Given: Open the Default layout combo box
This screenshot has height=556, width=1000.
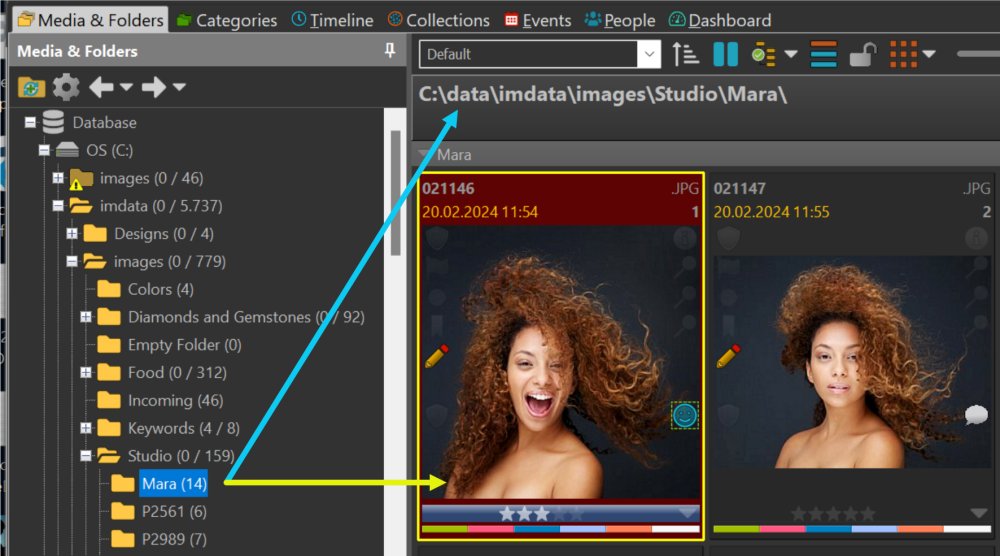Looking at the screenshot, I should click(540, 54).
